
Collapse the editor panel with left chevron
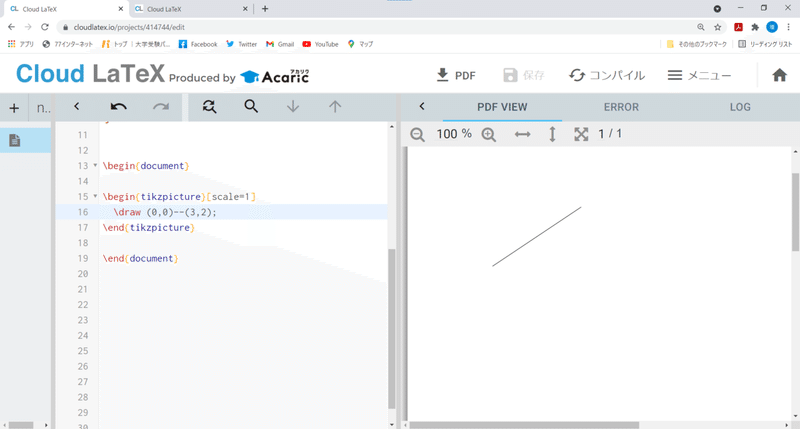click(x=77, y=106)
